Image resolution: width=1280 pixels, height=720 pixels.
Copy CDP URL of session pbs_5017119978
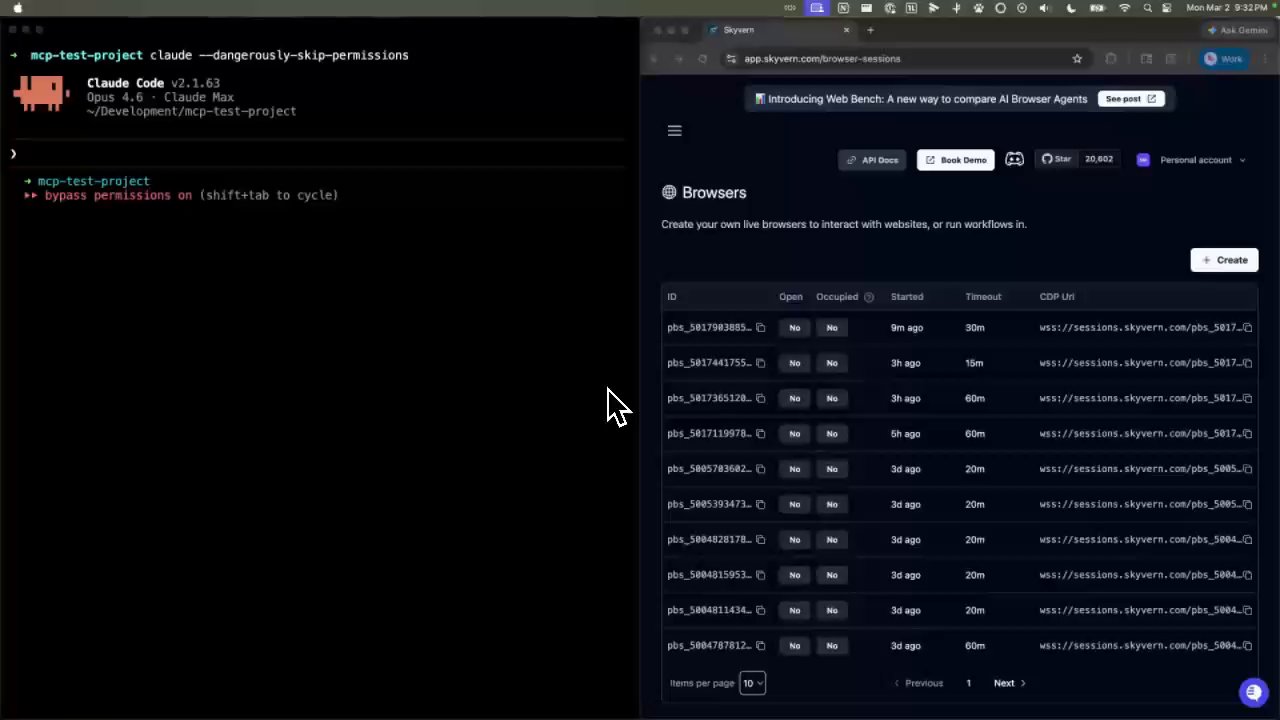pos(1247,434)
